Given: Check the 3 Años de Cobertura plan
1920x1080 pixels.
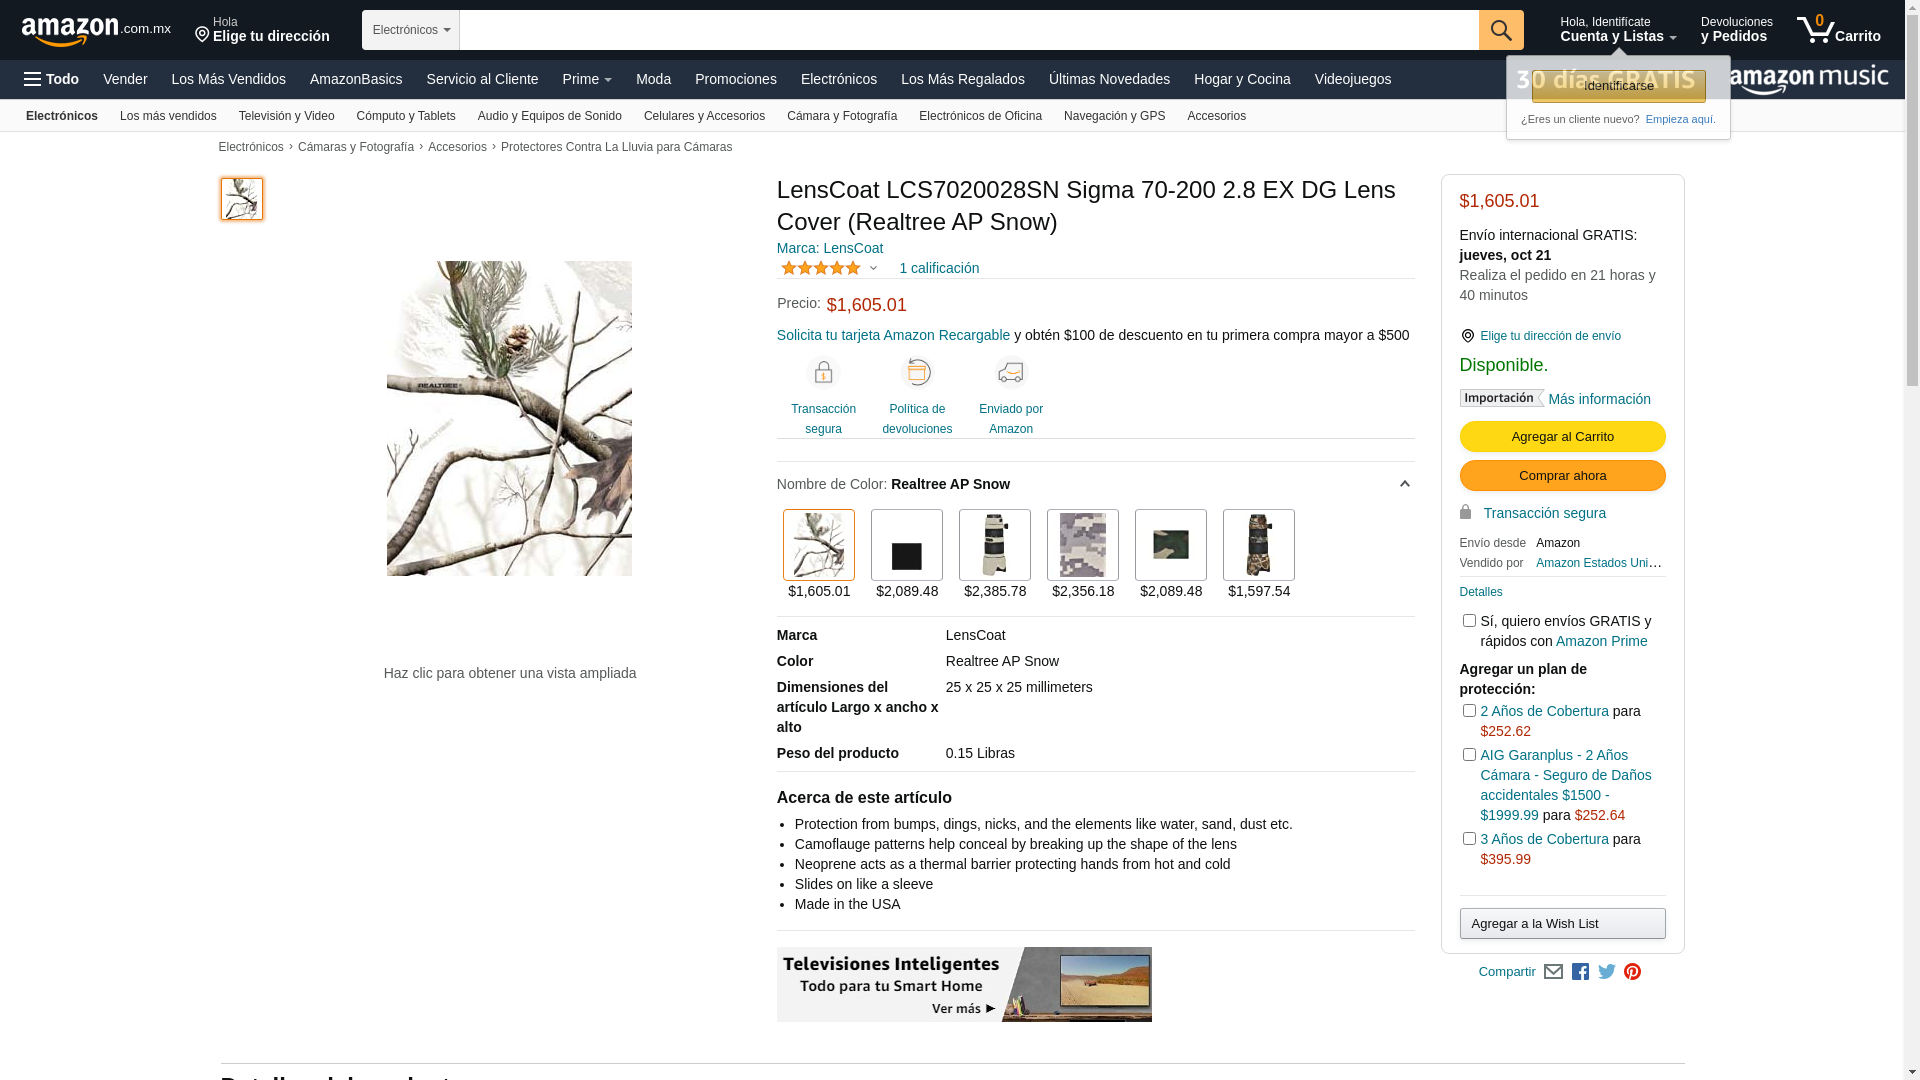Looking at the screenshot, I should tap(1469, 839).
